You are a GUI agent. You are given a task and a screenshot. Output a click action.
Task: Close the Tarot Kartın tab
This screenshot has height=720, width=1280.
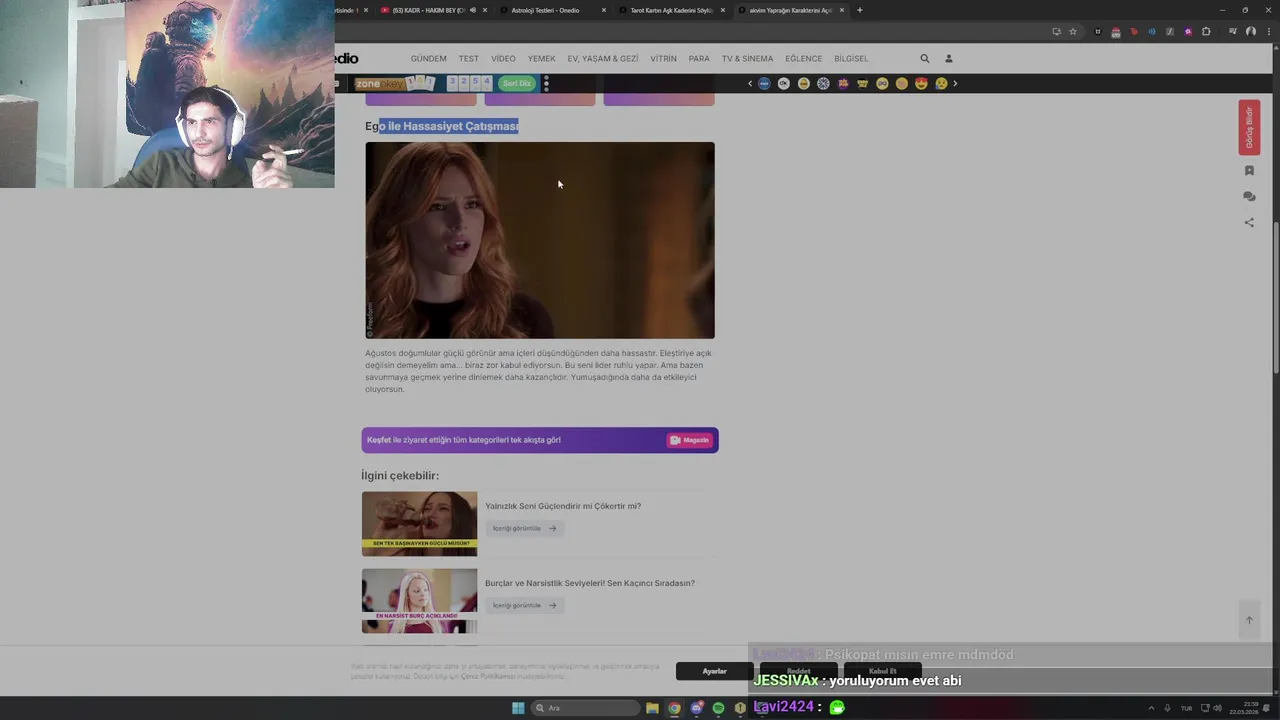(723, 10)
